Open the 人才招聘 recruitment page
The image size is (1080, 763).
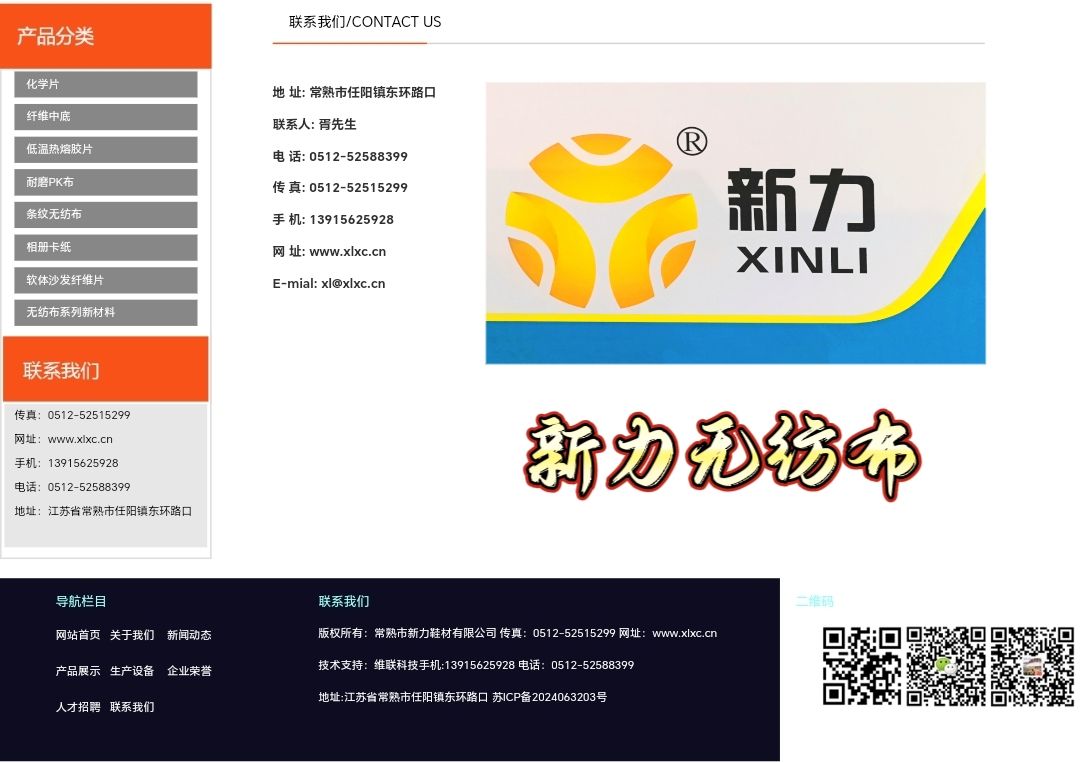coord(79,706)
